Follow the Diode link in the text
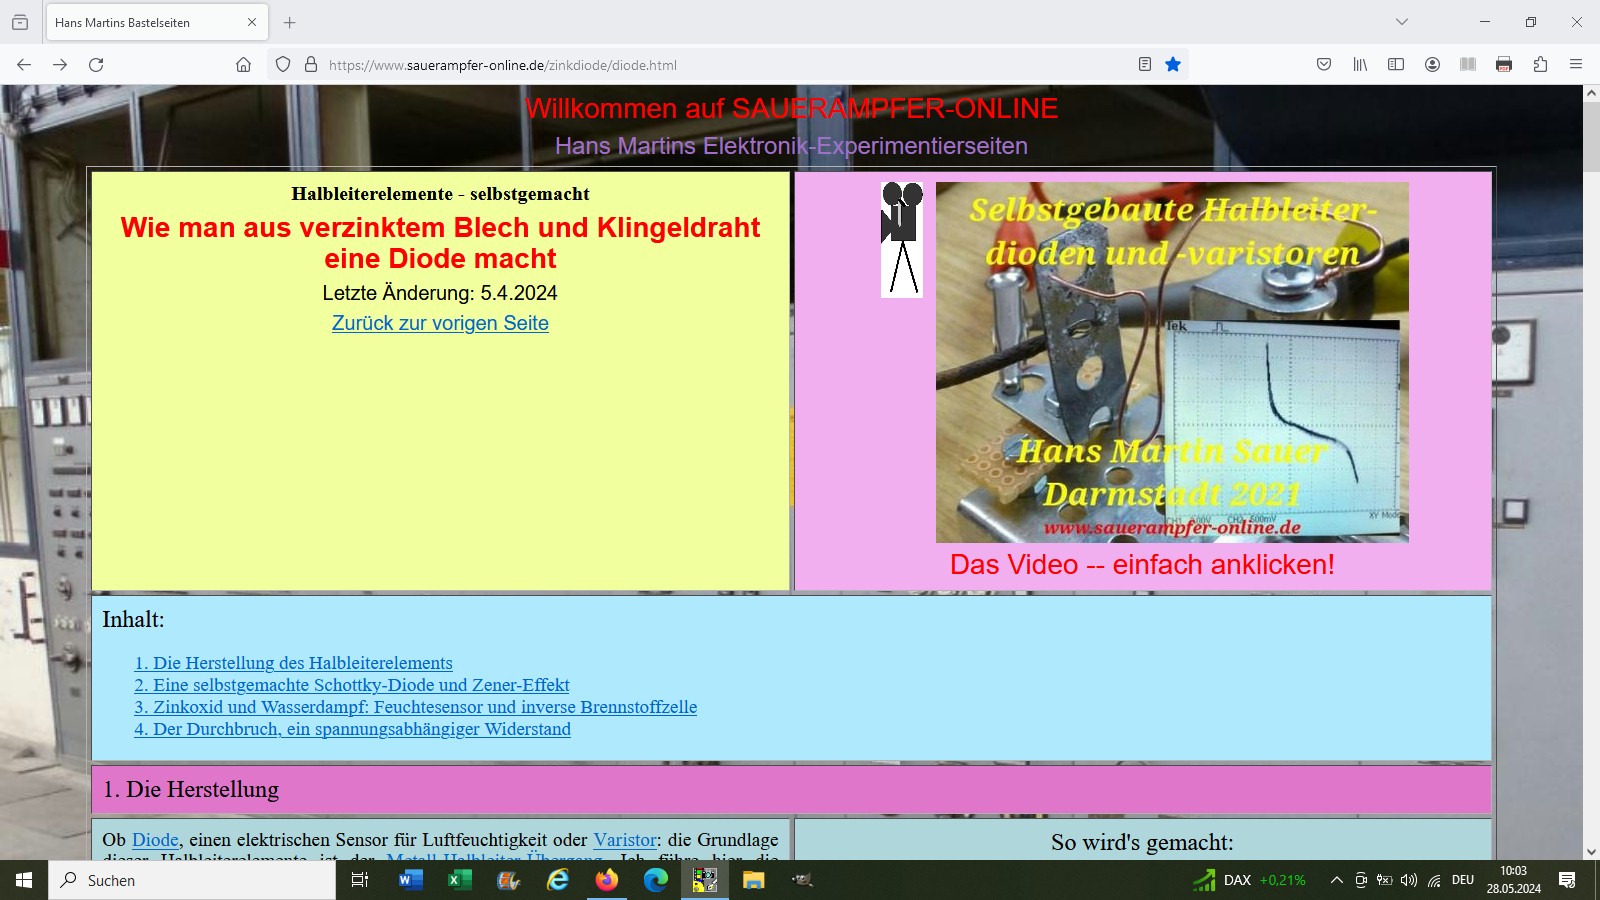This screenshot has height=900, width=1600. (x=155, y=840)
